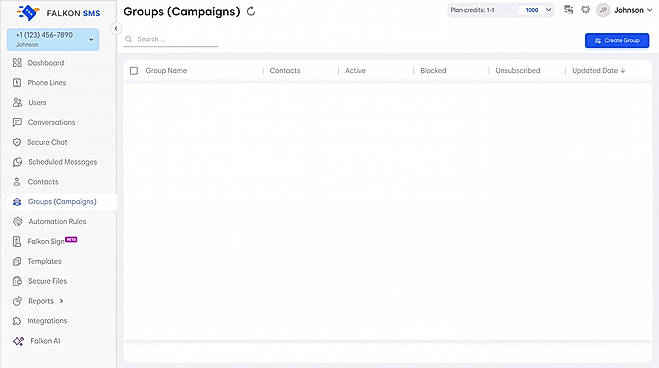This screenshot has height=368, width=659.
Task: Expand the Reports submenu chevron
Action: [x=61, y=301]
